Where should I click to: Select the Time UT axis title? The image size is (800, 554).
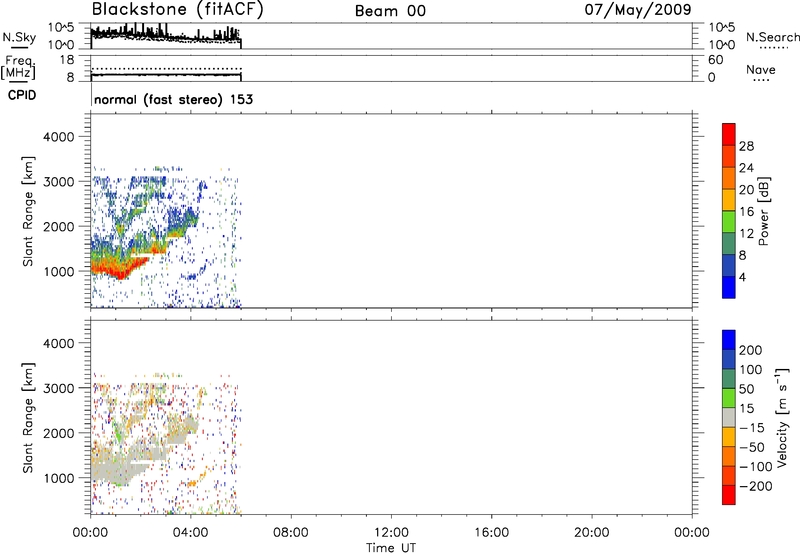[391, 548]
